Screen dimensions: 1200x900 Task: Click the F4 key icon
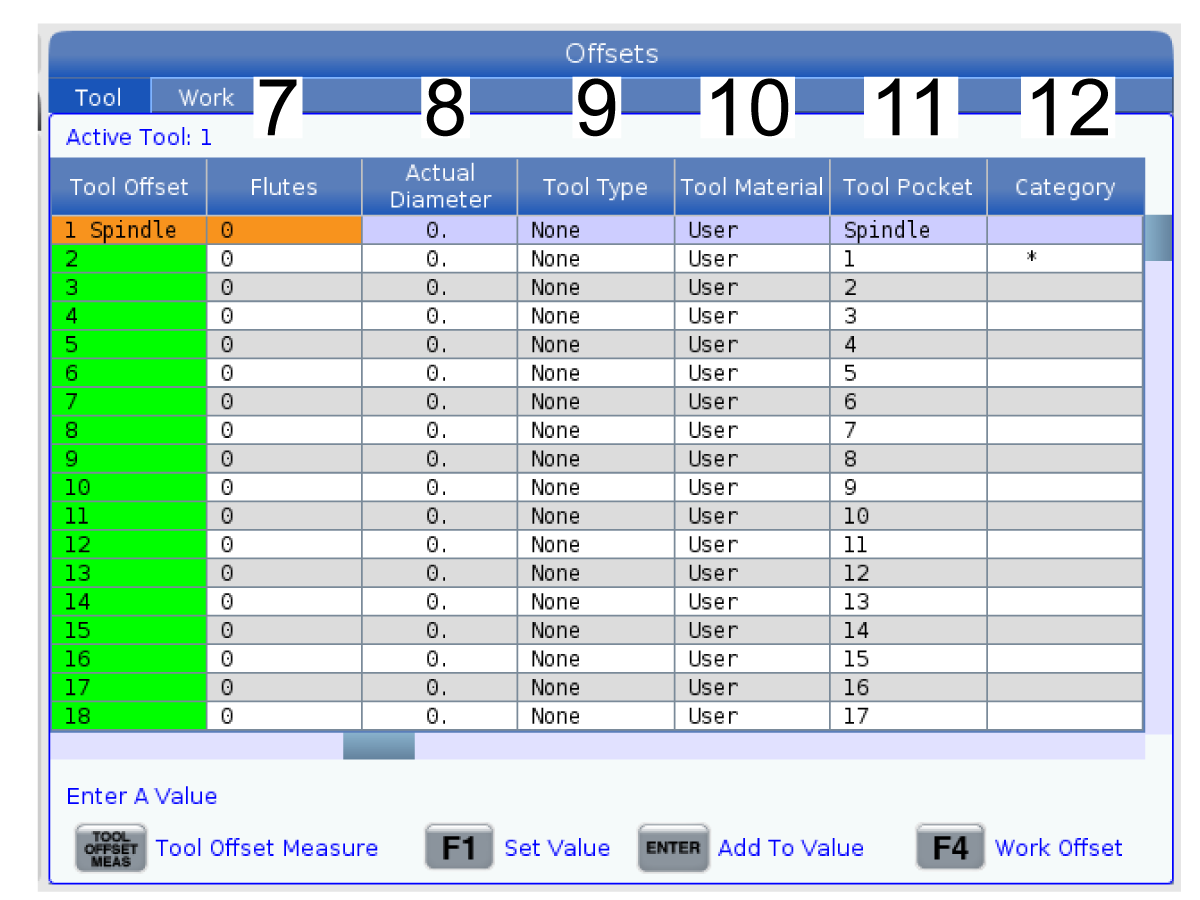point(951,848)
